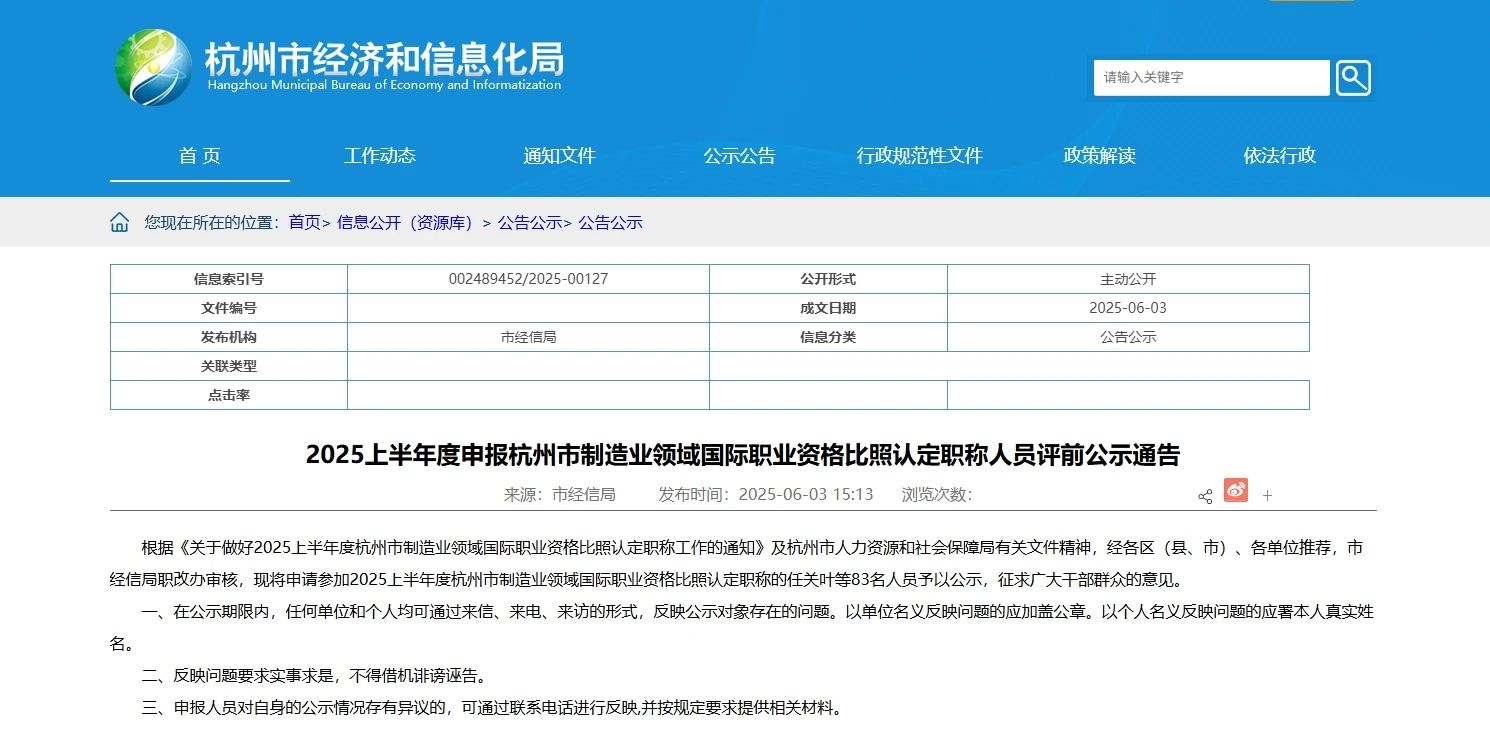Click the 公告公示 category value cell

pos(1128,337)
